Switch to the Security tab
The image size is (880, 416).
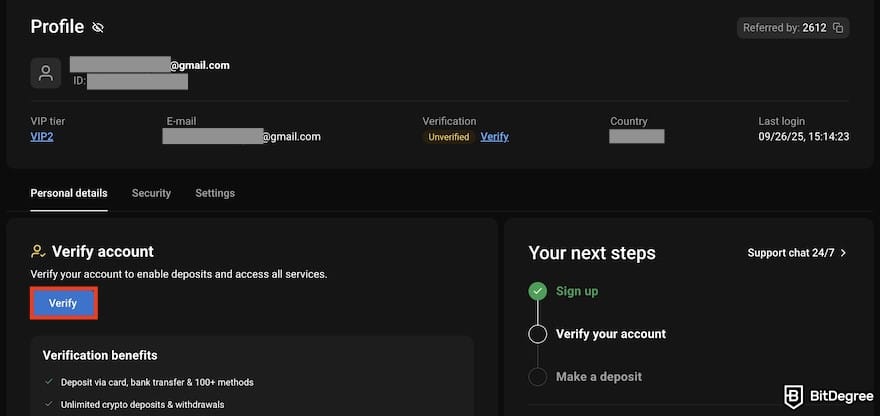coord(151,193)
